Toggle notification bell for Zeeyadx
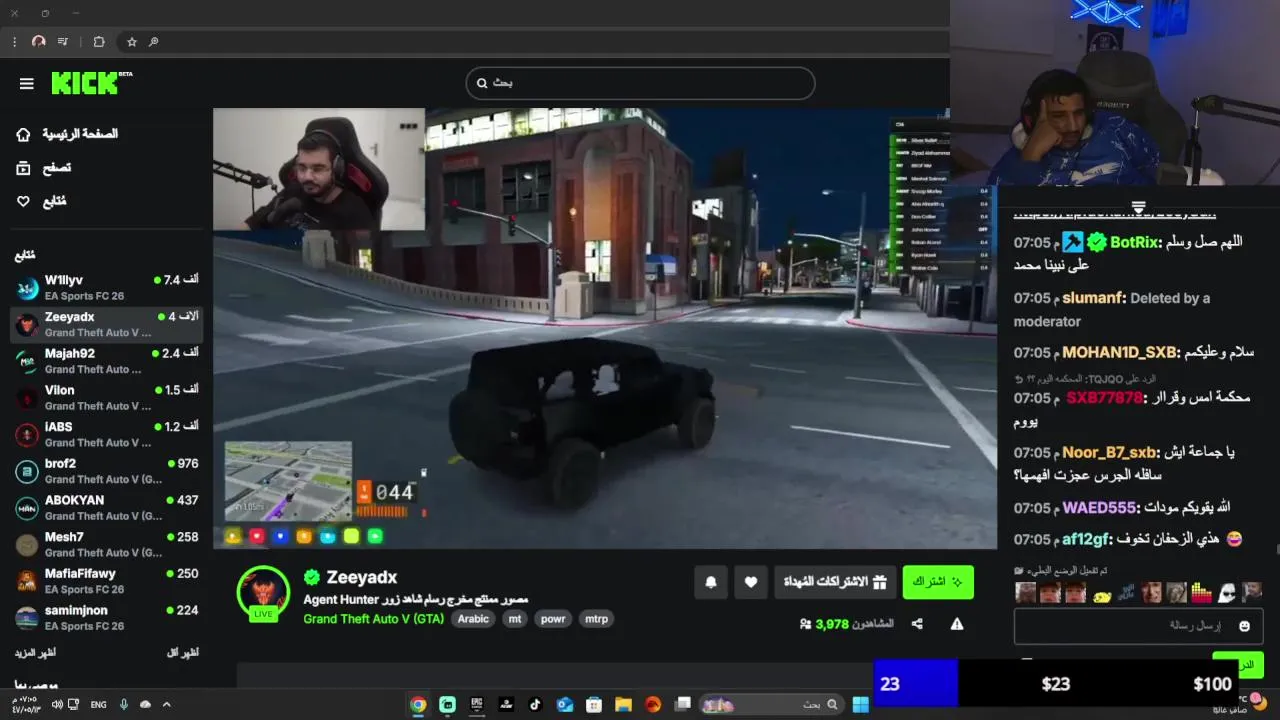The height and width of the screenshot is (720, 1280). pyautogui.click(x=711, y=582)
